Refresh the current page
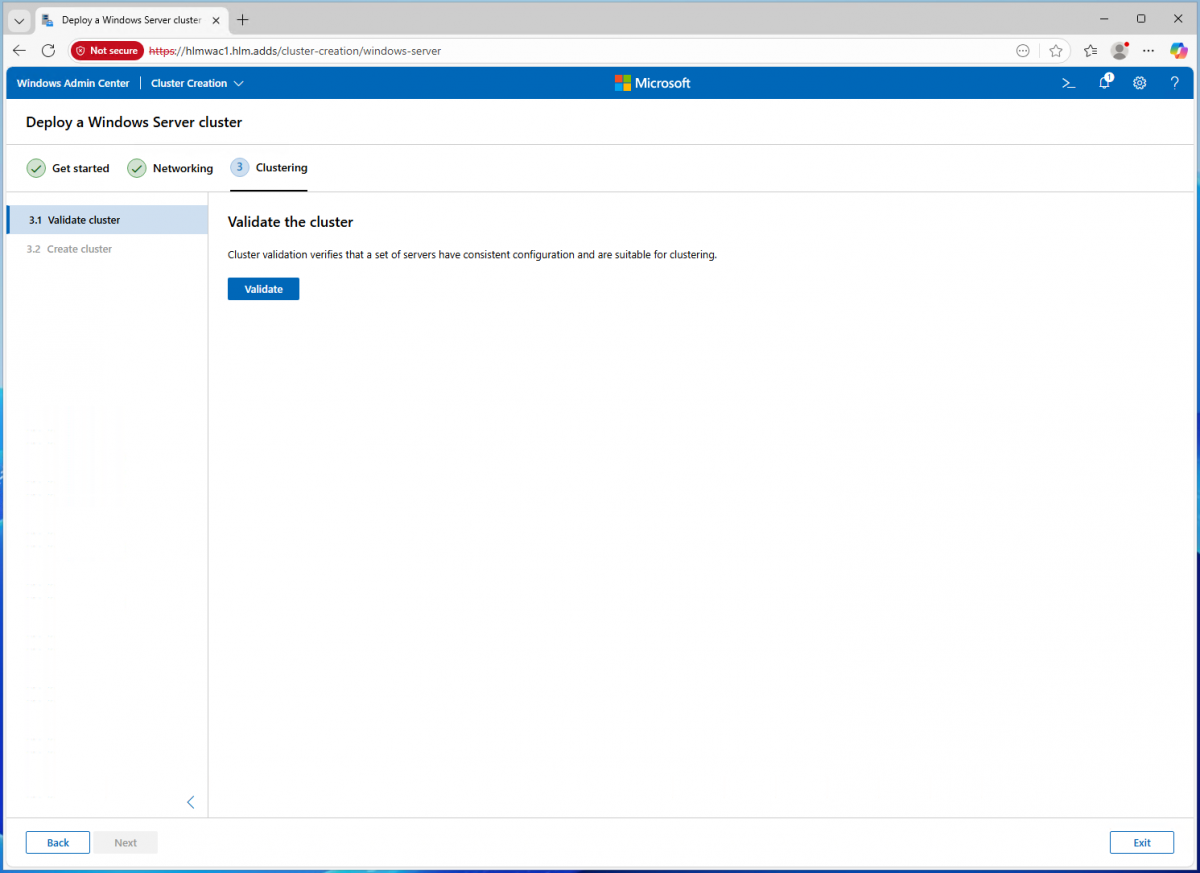The height and width of the screenshot is (873, 1200). click(48, 51)
